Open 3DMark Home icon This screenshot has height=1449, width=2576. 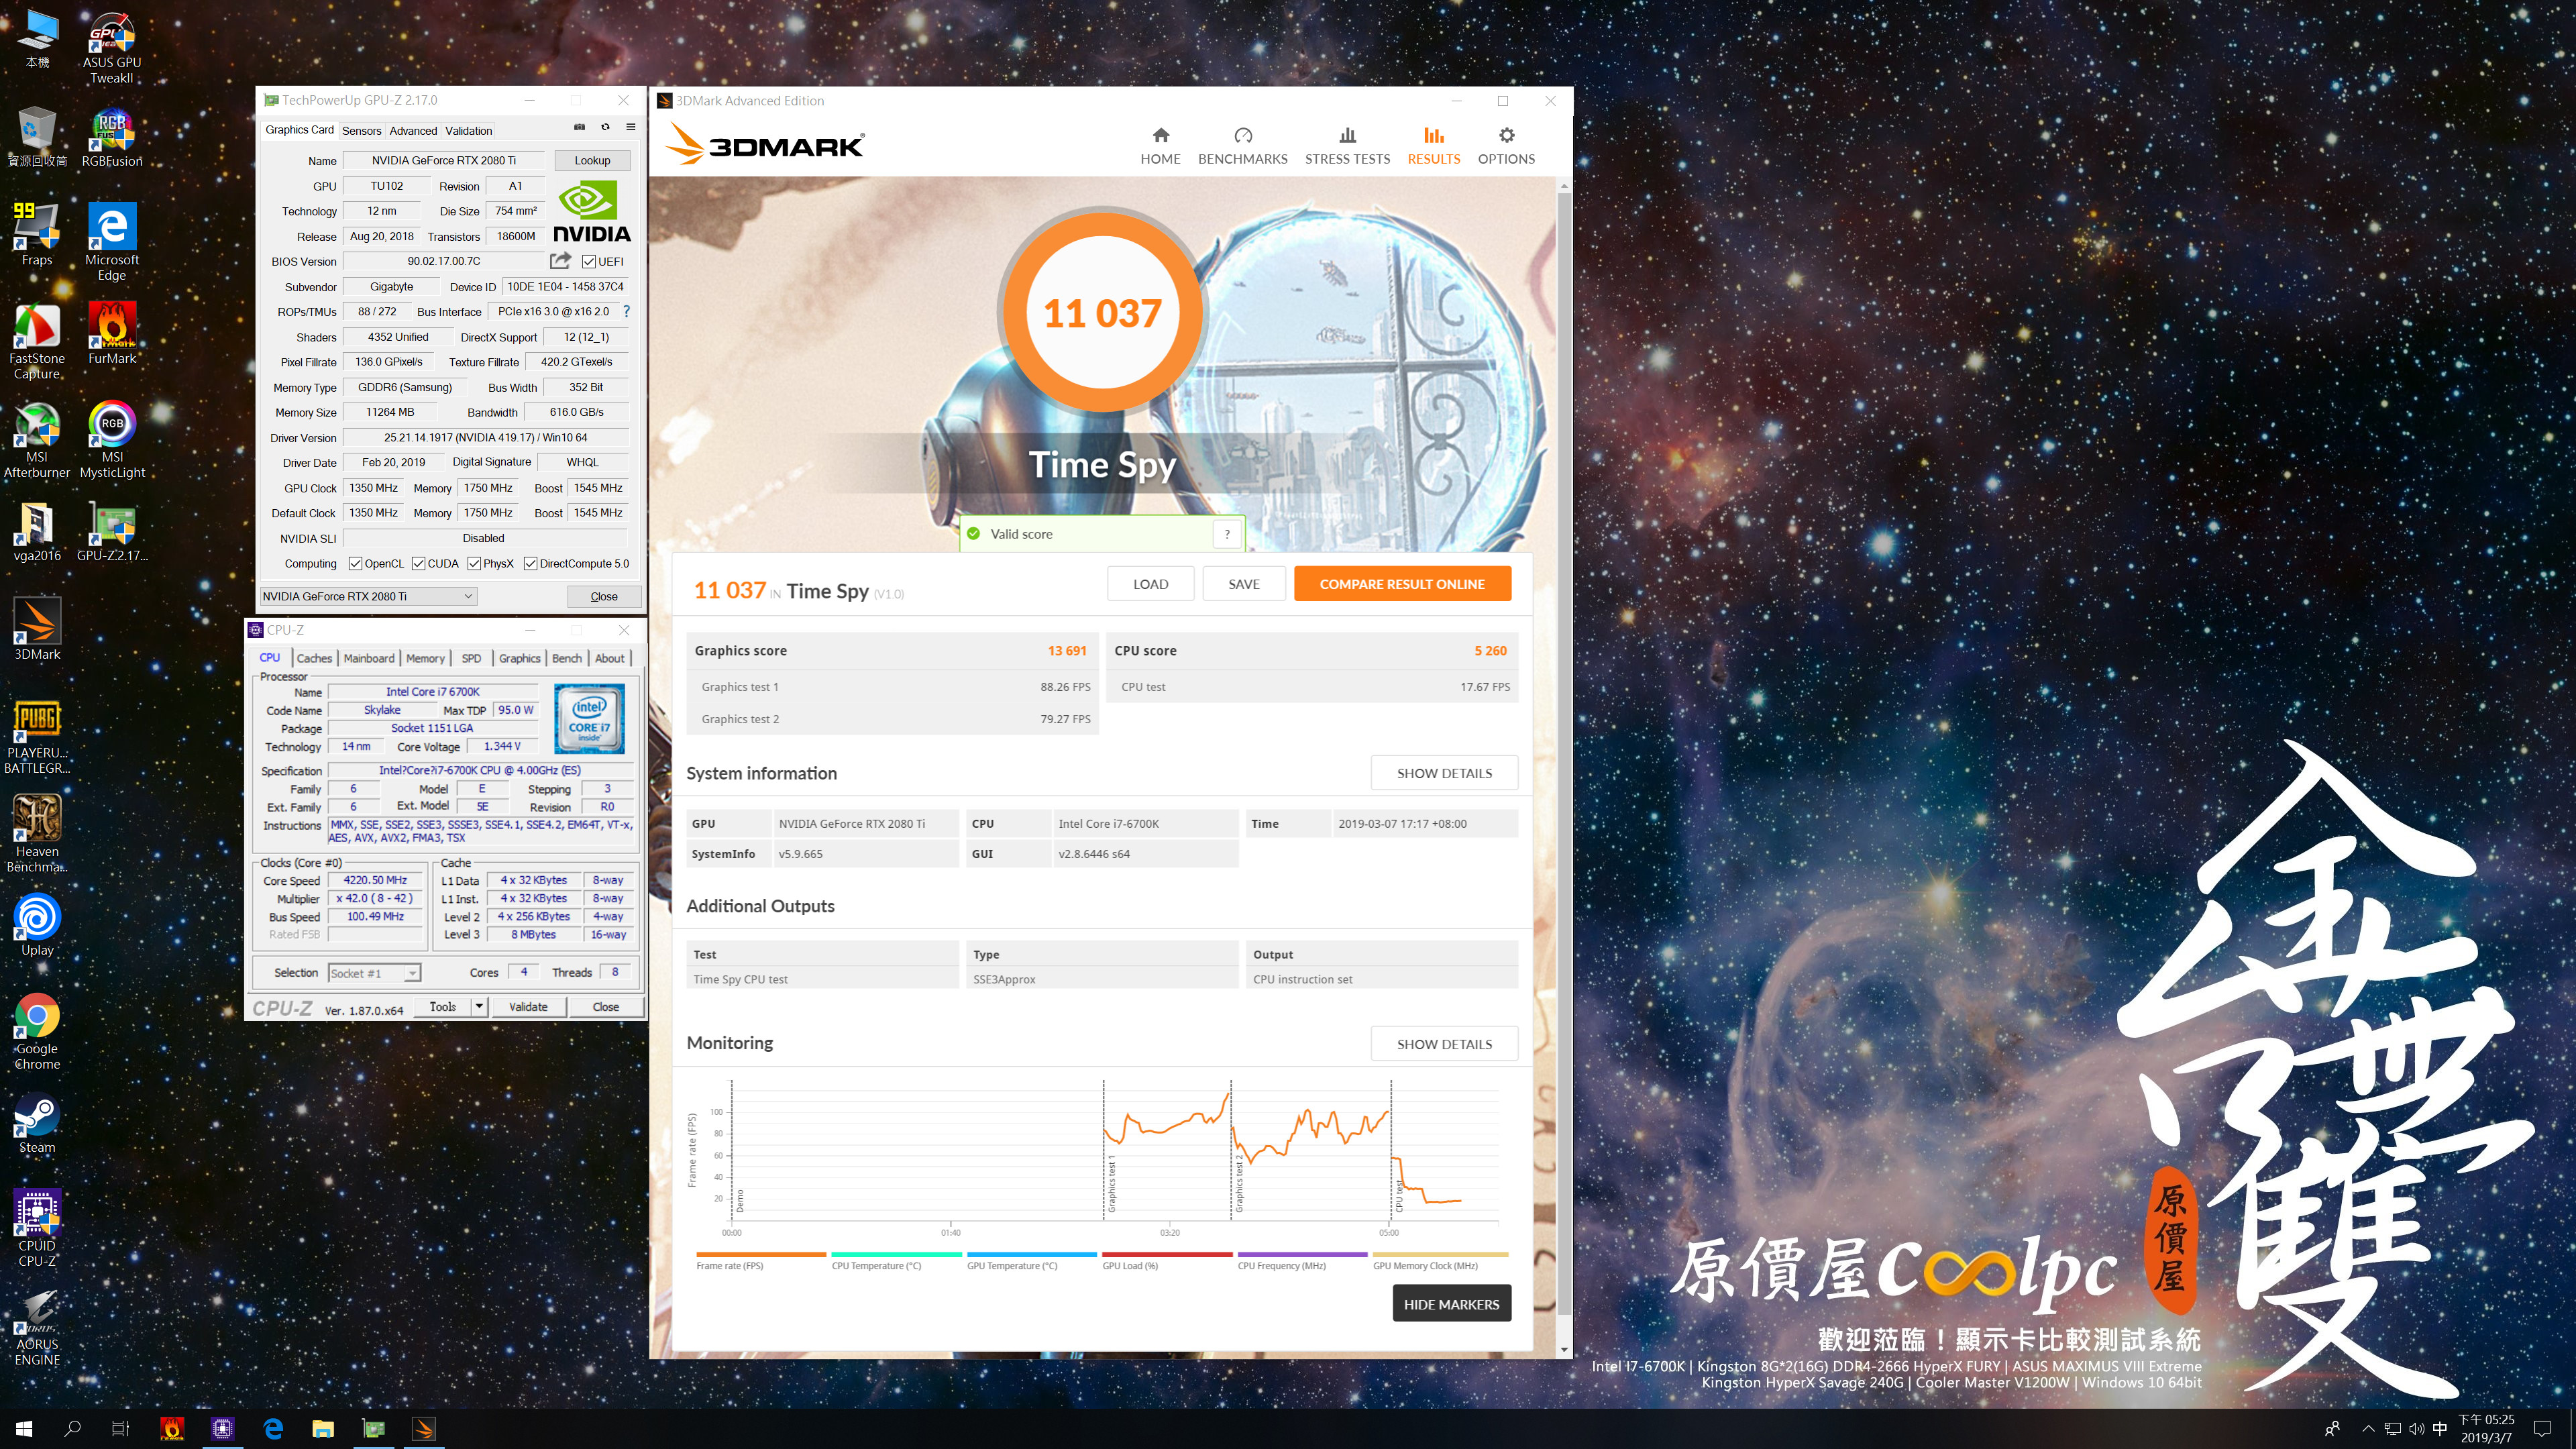tap(1160, 146)
